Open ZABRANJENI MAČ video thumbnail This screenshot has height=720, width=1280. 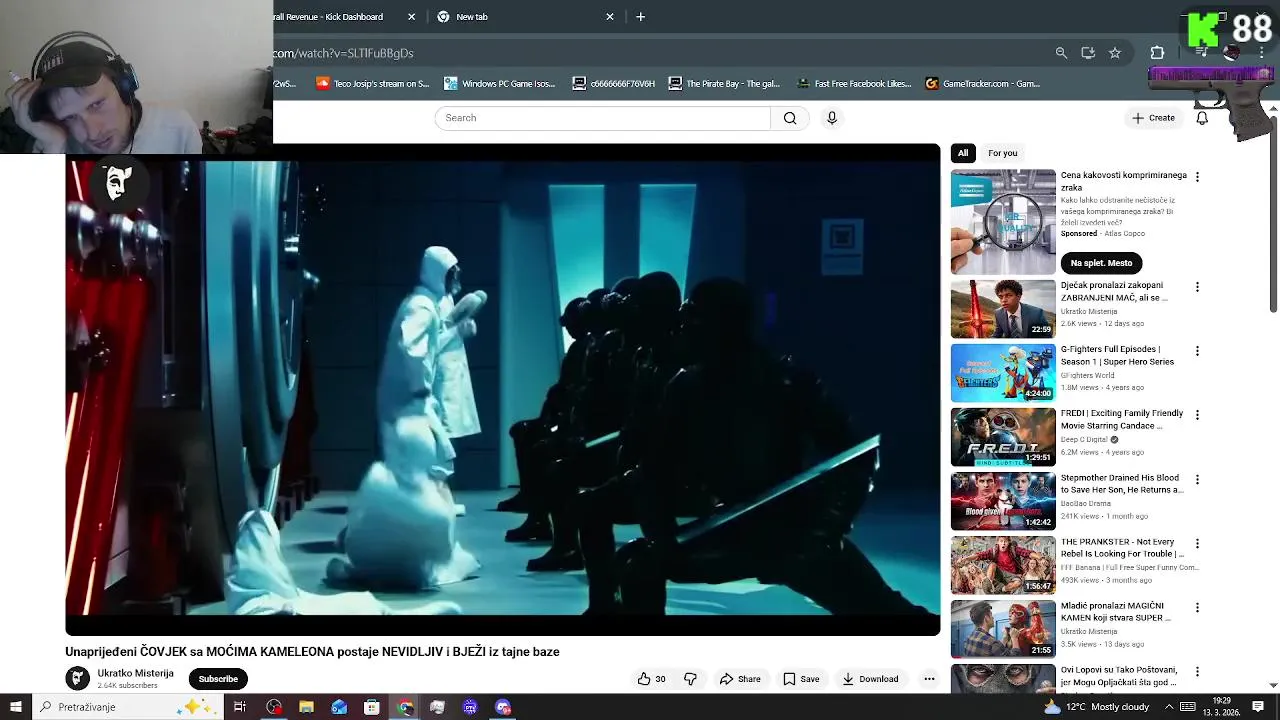pyautogui.click(x=1003, y=309)
